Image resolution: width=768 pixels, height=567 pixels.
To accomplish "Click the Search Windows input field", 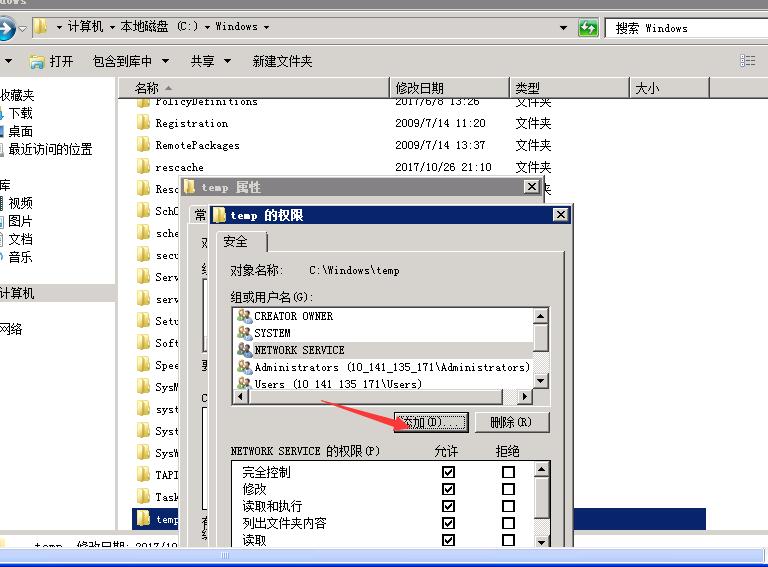I will tap(687, 28).
